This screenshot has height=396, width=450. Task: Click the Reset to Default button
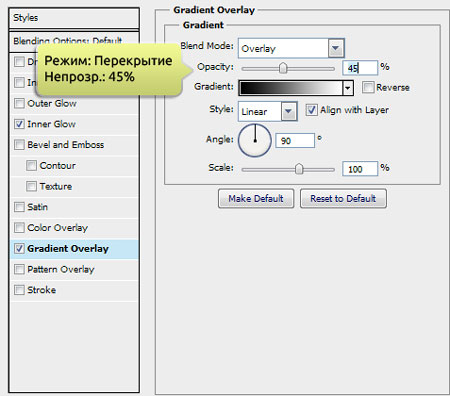tap(343, 199)
